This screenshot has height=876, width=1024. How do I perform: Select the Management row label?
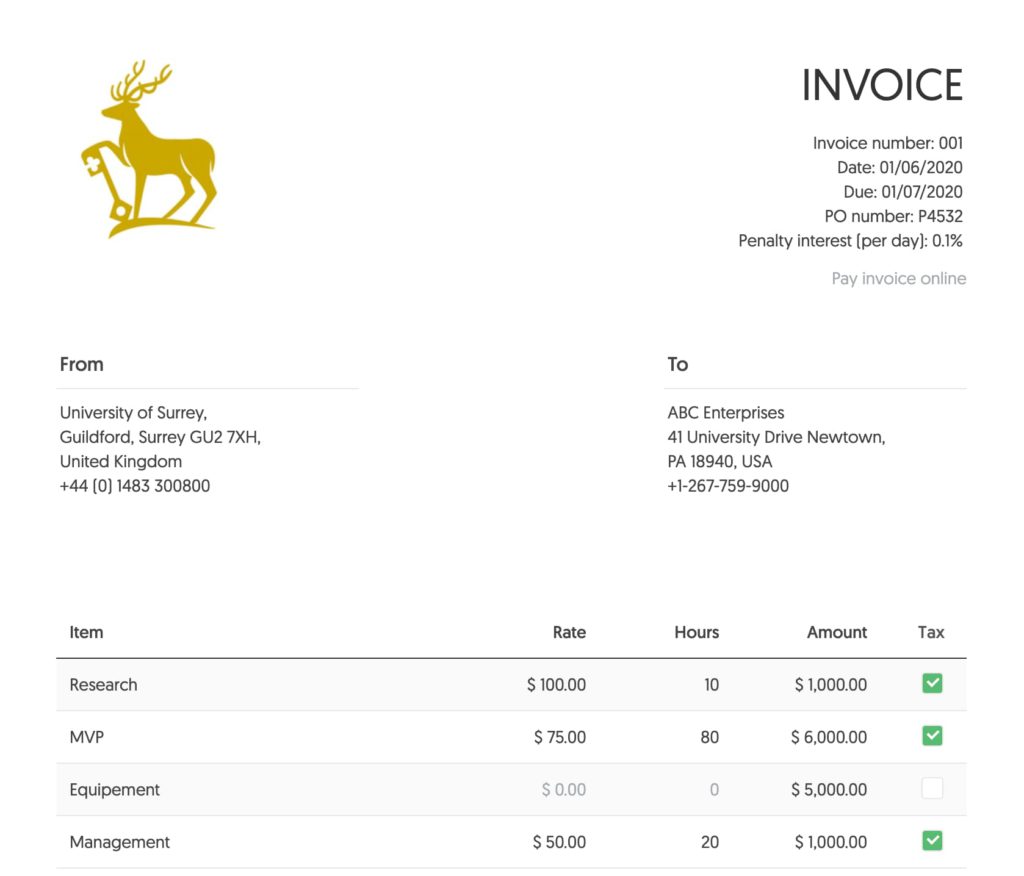point(119,842)
